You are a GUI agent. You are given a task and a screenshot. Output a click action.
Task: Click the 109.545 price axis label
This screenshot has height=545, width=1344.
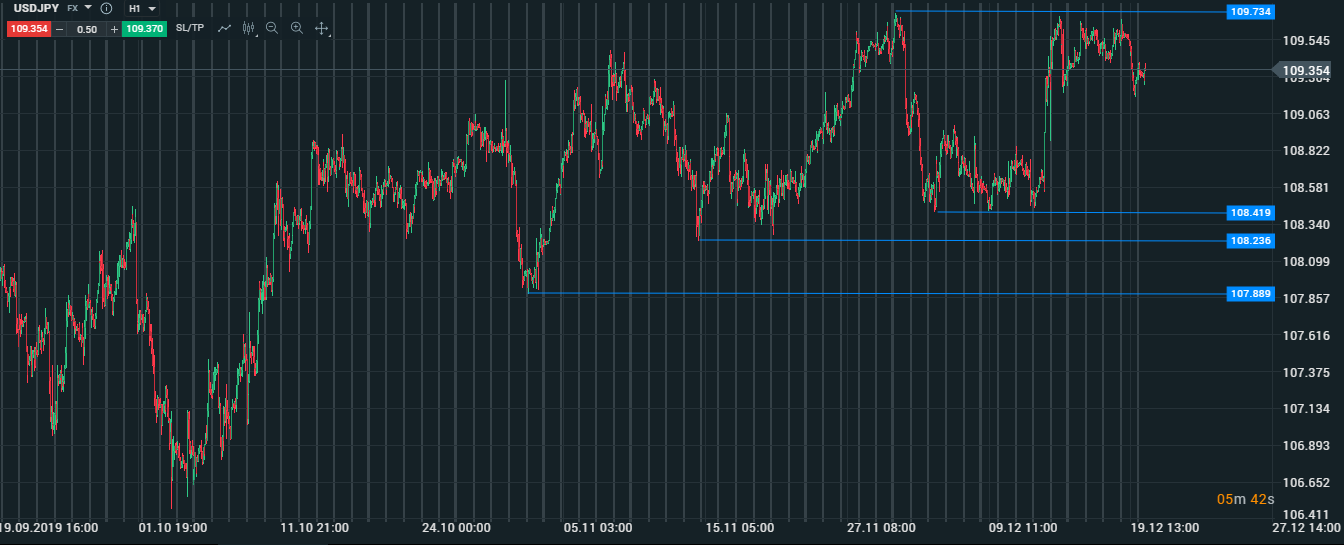pyautogui.click(x=1306, y=41)
